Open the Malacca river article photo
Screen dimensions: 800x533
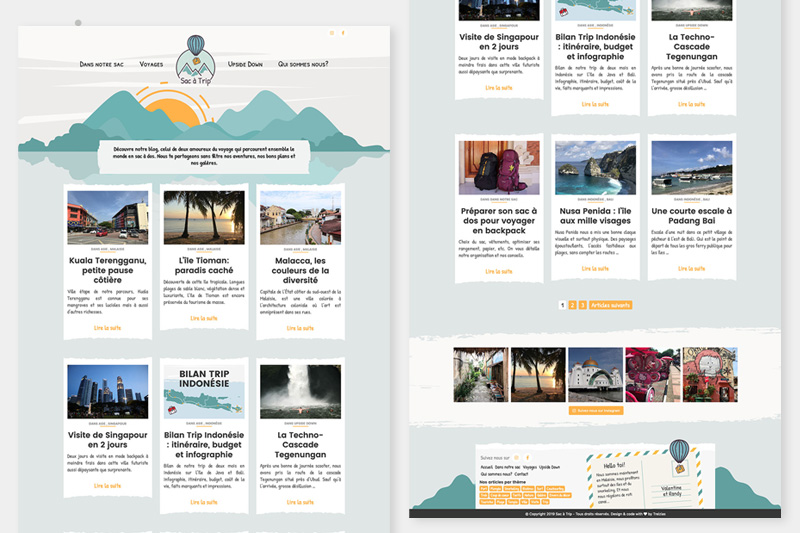pyautogui.click(x=301, y=217)
